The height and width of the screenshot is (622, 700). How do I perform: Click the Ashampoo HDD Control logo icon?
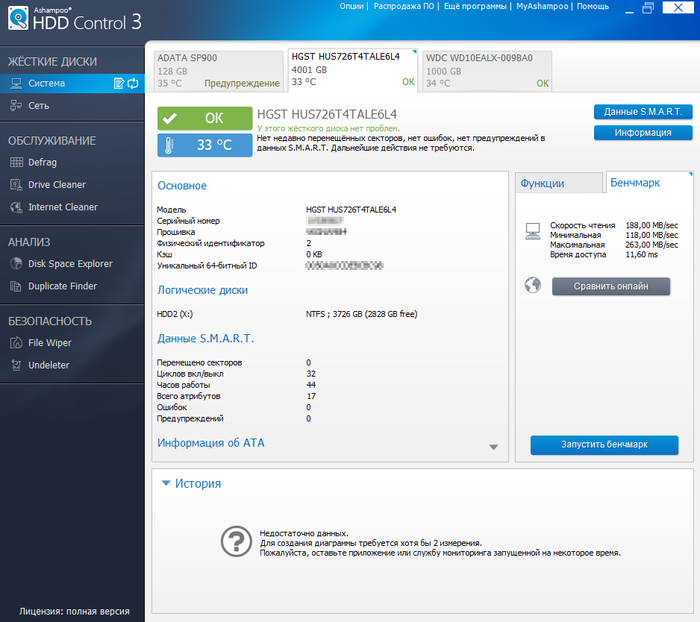[x=18, y=18]
